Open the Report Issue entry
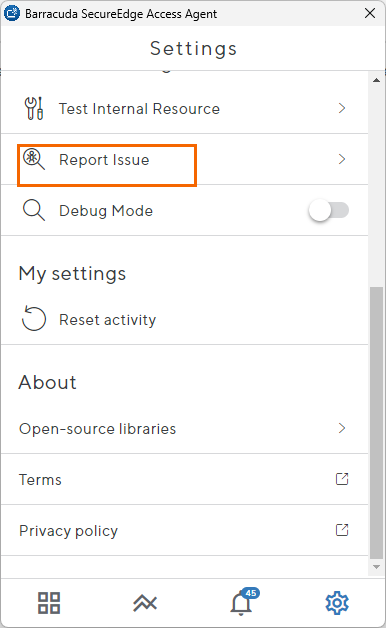This screenshot has height=628, width=386. [184, 159]
